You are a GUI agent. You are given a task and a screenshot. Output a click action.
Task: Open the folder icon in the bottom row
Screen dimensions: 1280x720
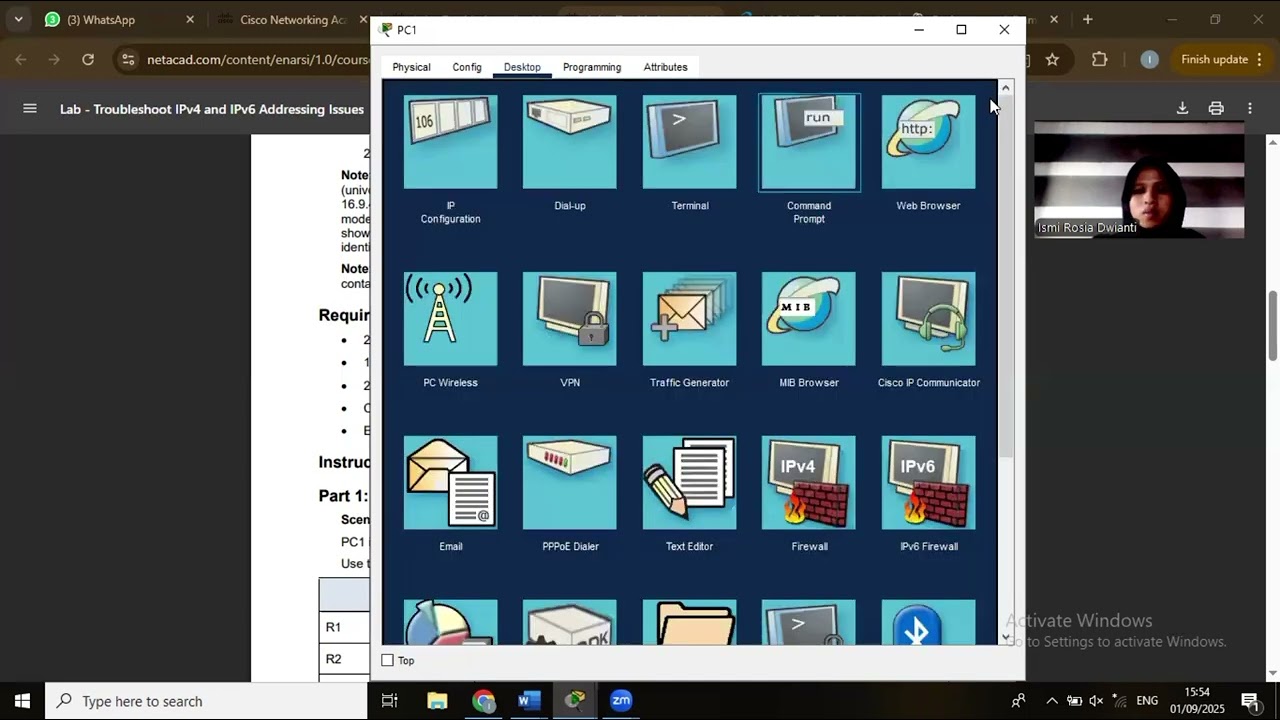point(689,622)
